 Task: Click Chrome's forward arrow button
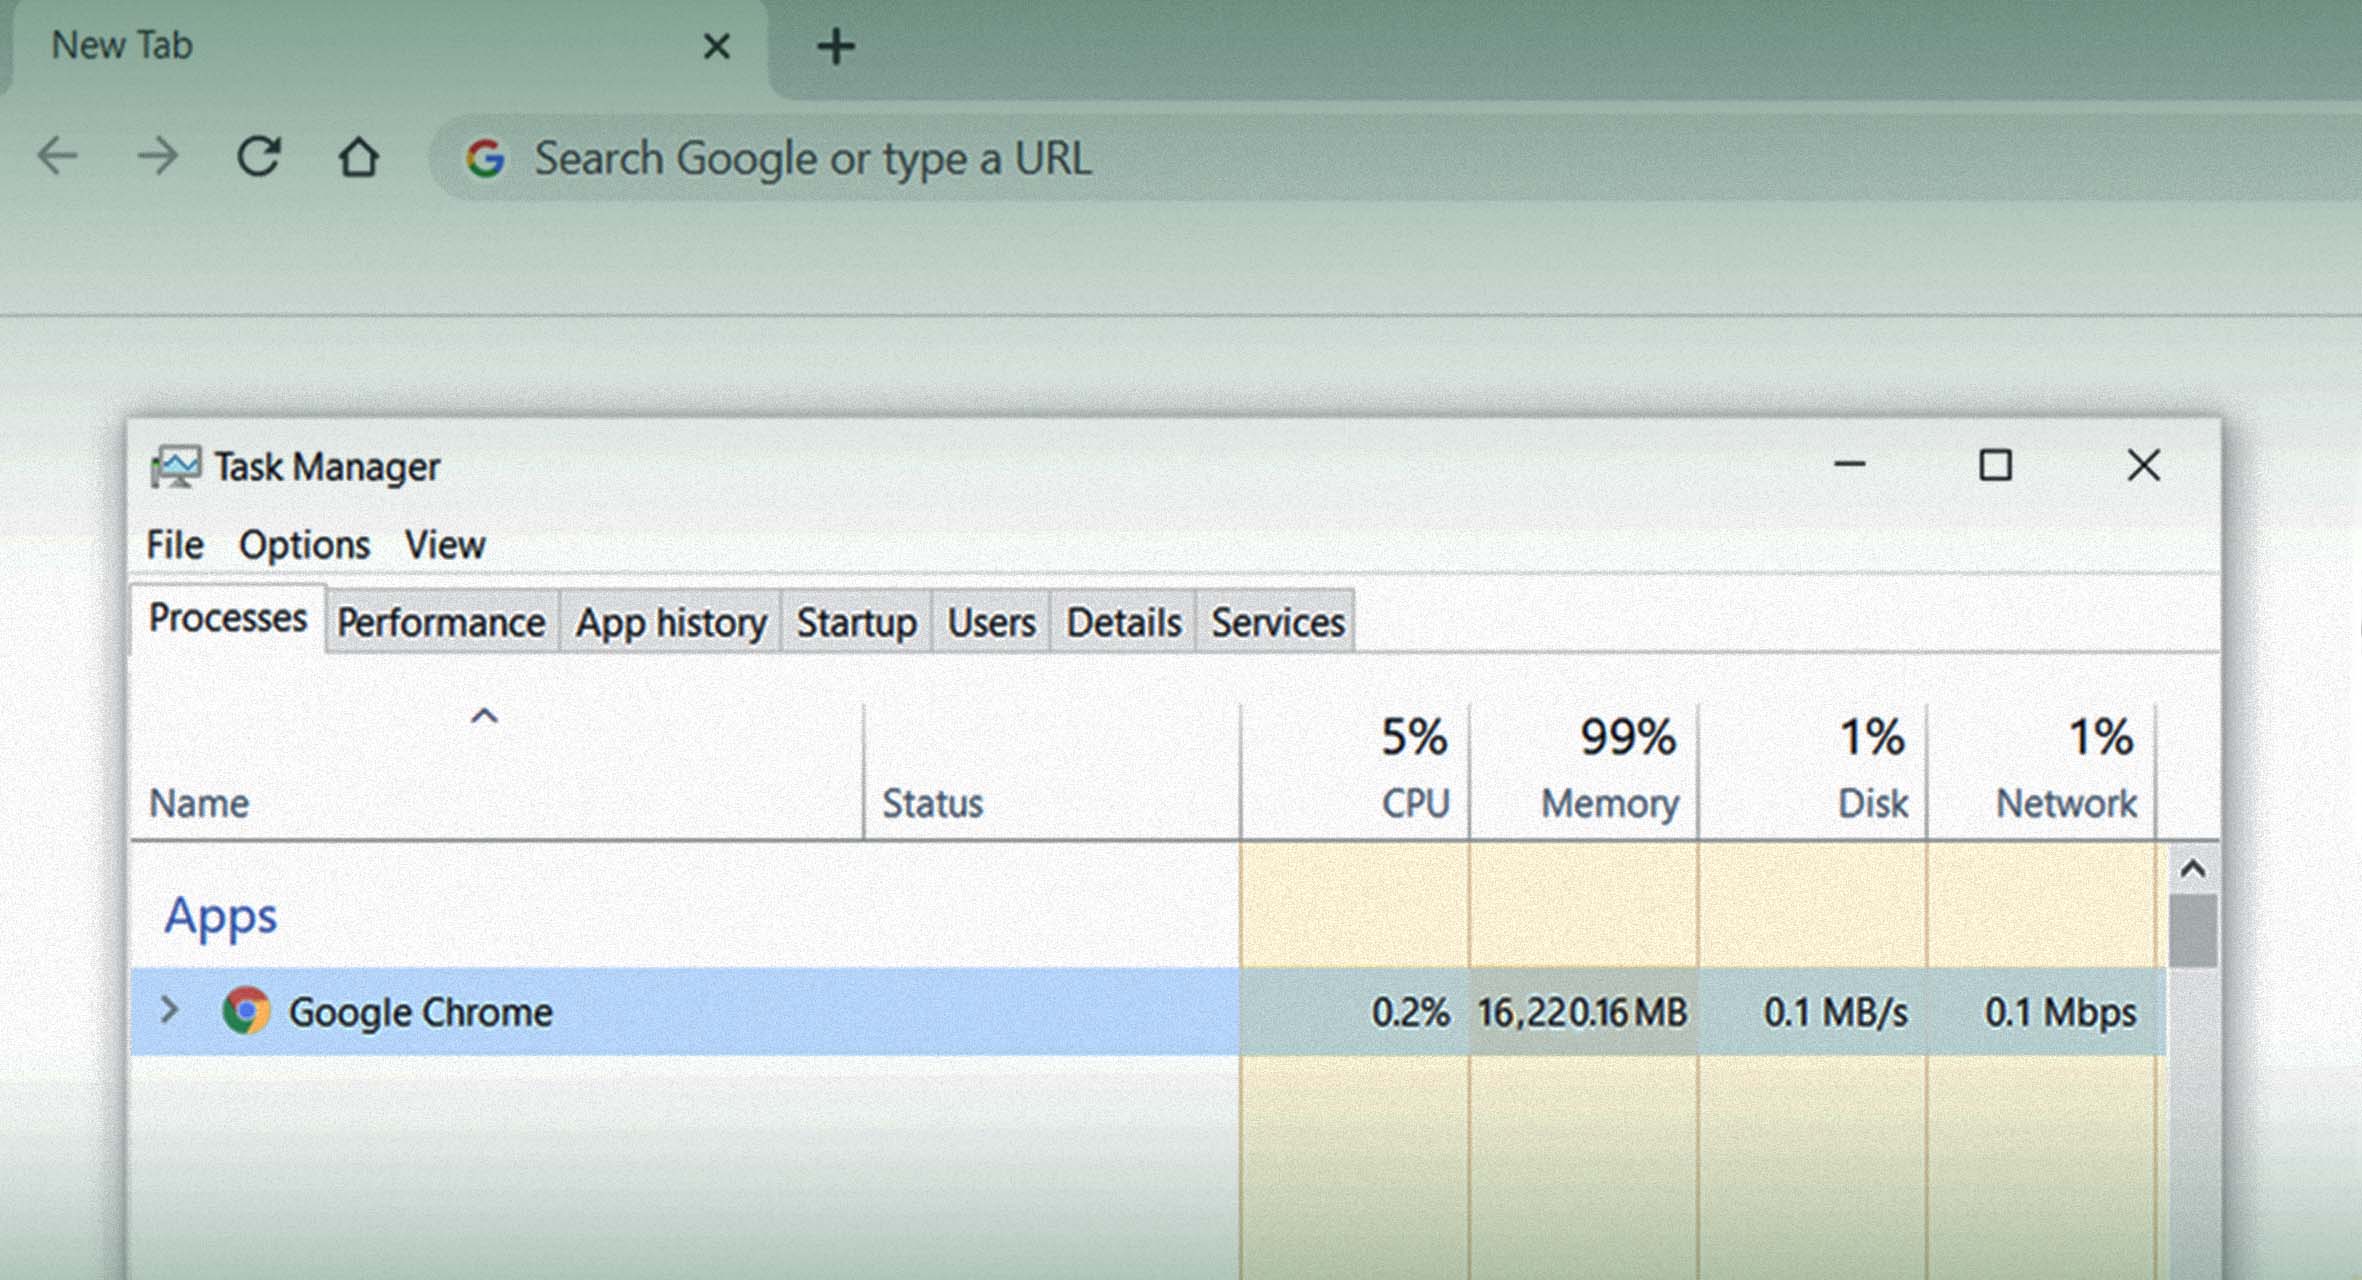click(x=157, y=156)
